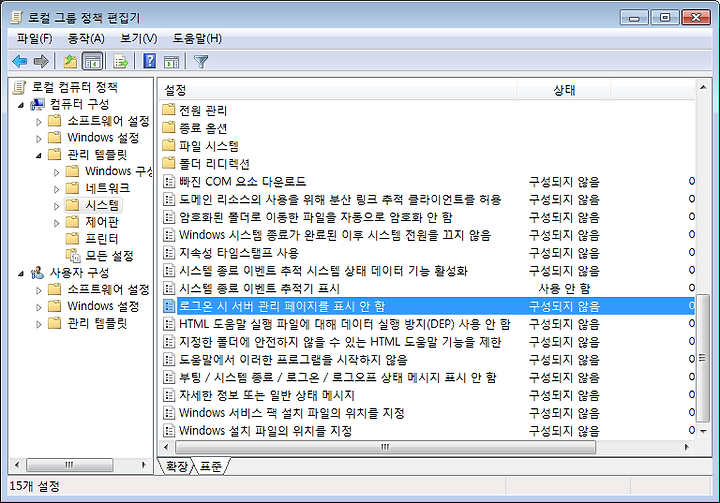This screenshot has width=720, height=503.
Task: Click policy icon for 도움말에서 이러한 프로그램을 시작하지 않음
Action: click(169, 360)
